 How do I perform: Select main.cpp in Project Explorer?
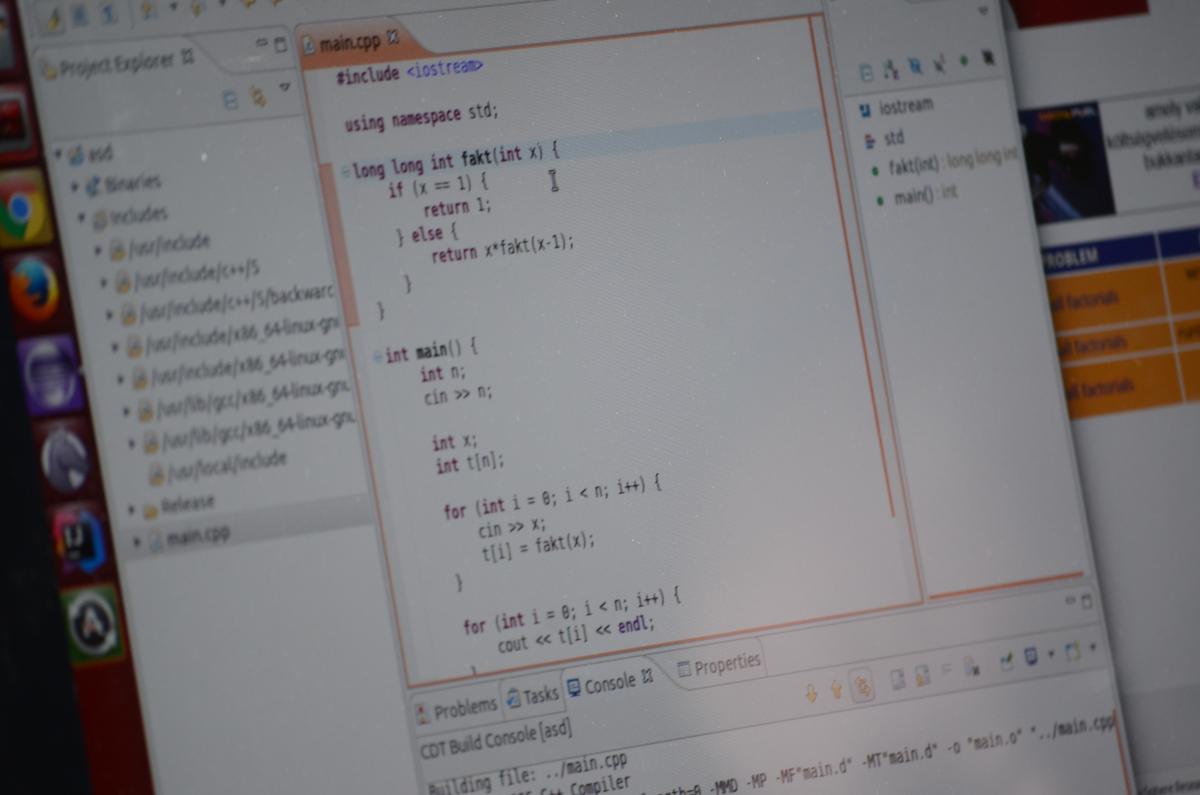point(197,537)
